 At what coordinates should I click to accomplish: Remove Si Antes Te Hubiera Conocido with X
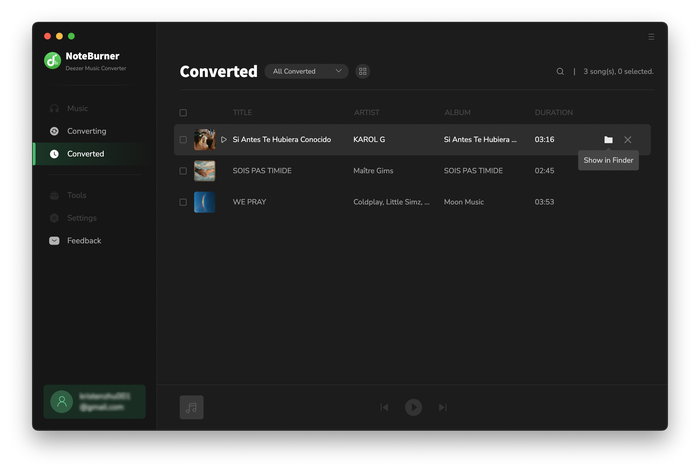tap(628, 140)
